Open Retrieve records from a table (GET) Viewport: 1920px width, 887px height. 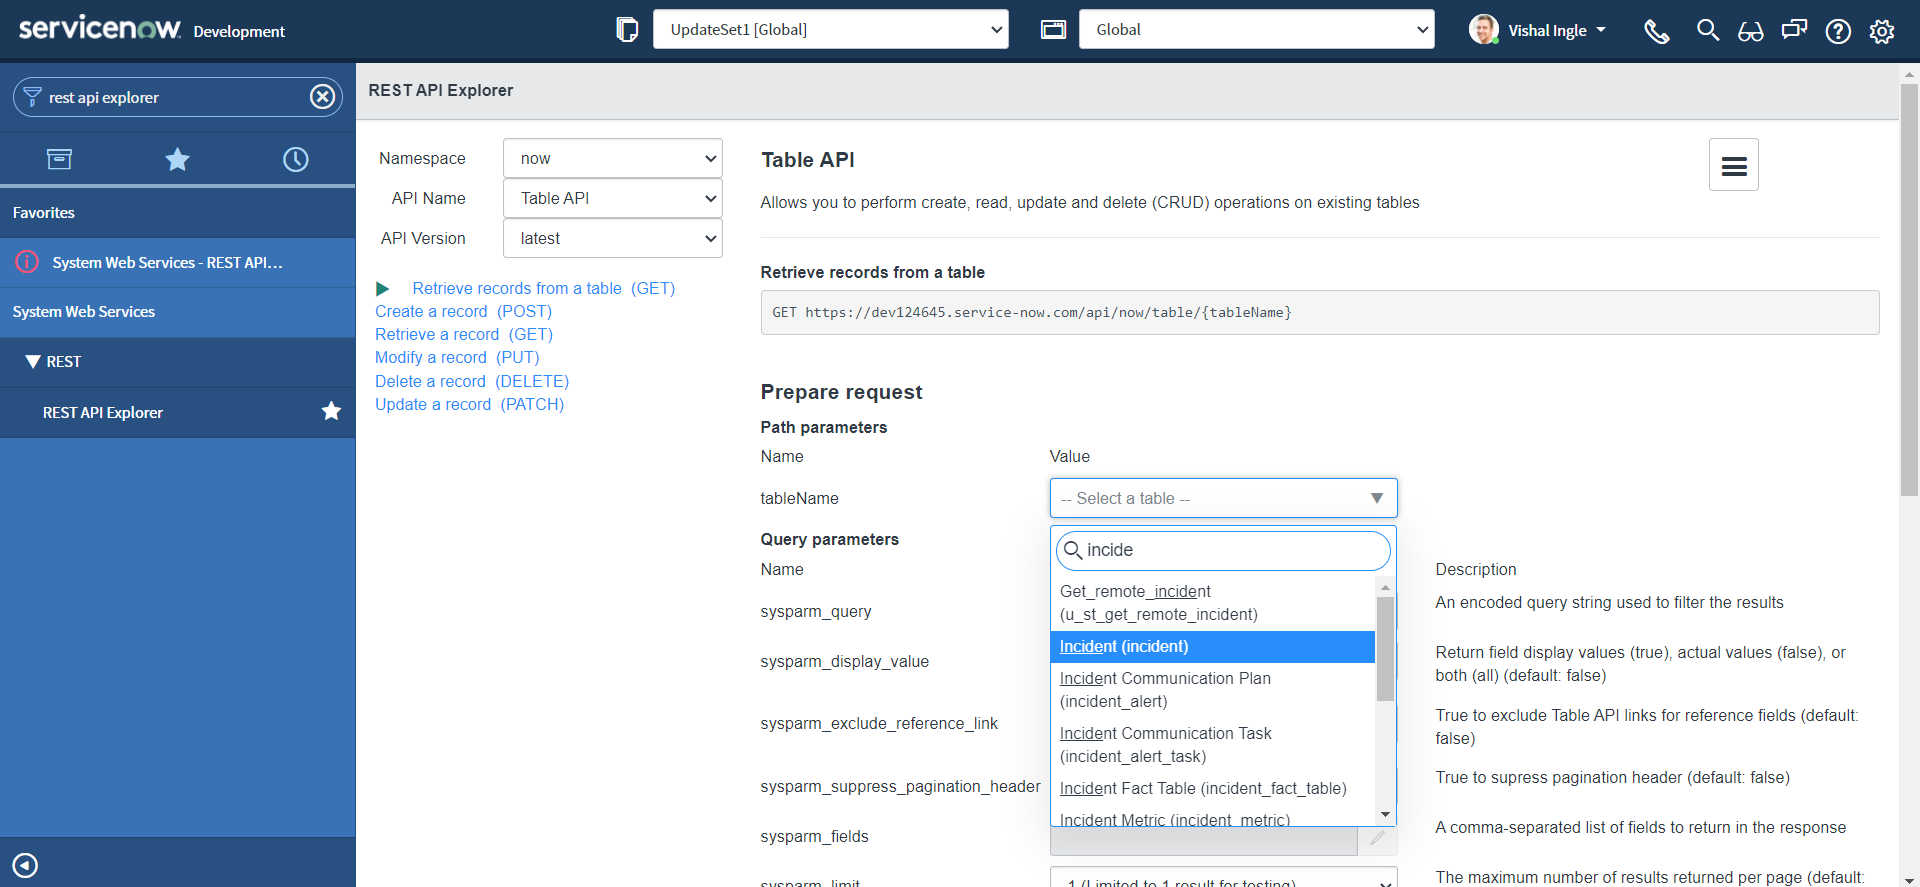click(544, 288)
